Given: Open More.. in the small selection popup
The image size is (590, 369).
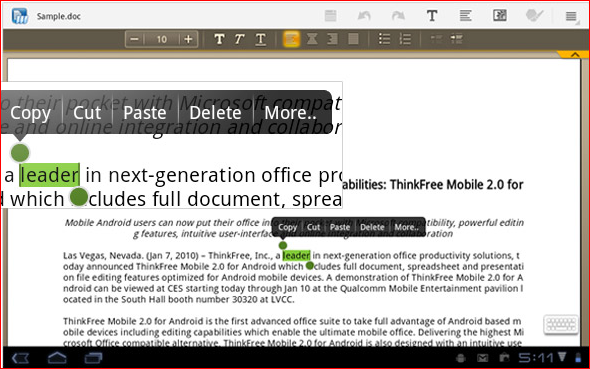Looking at the screenshot, I should point(406,227).
